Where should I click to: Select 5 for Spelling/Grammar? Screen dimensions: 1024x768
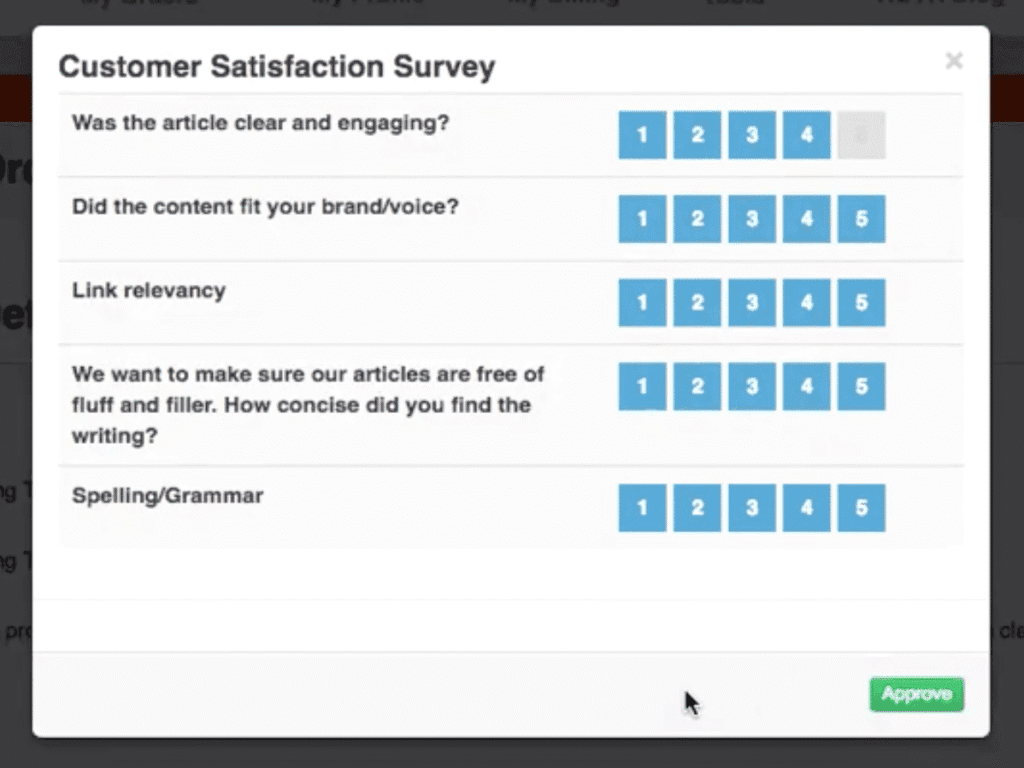pyautogui.click(x=861, y=508)
